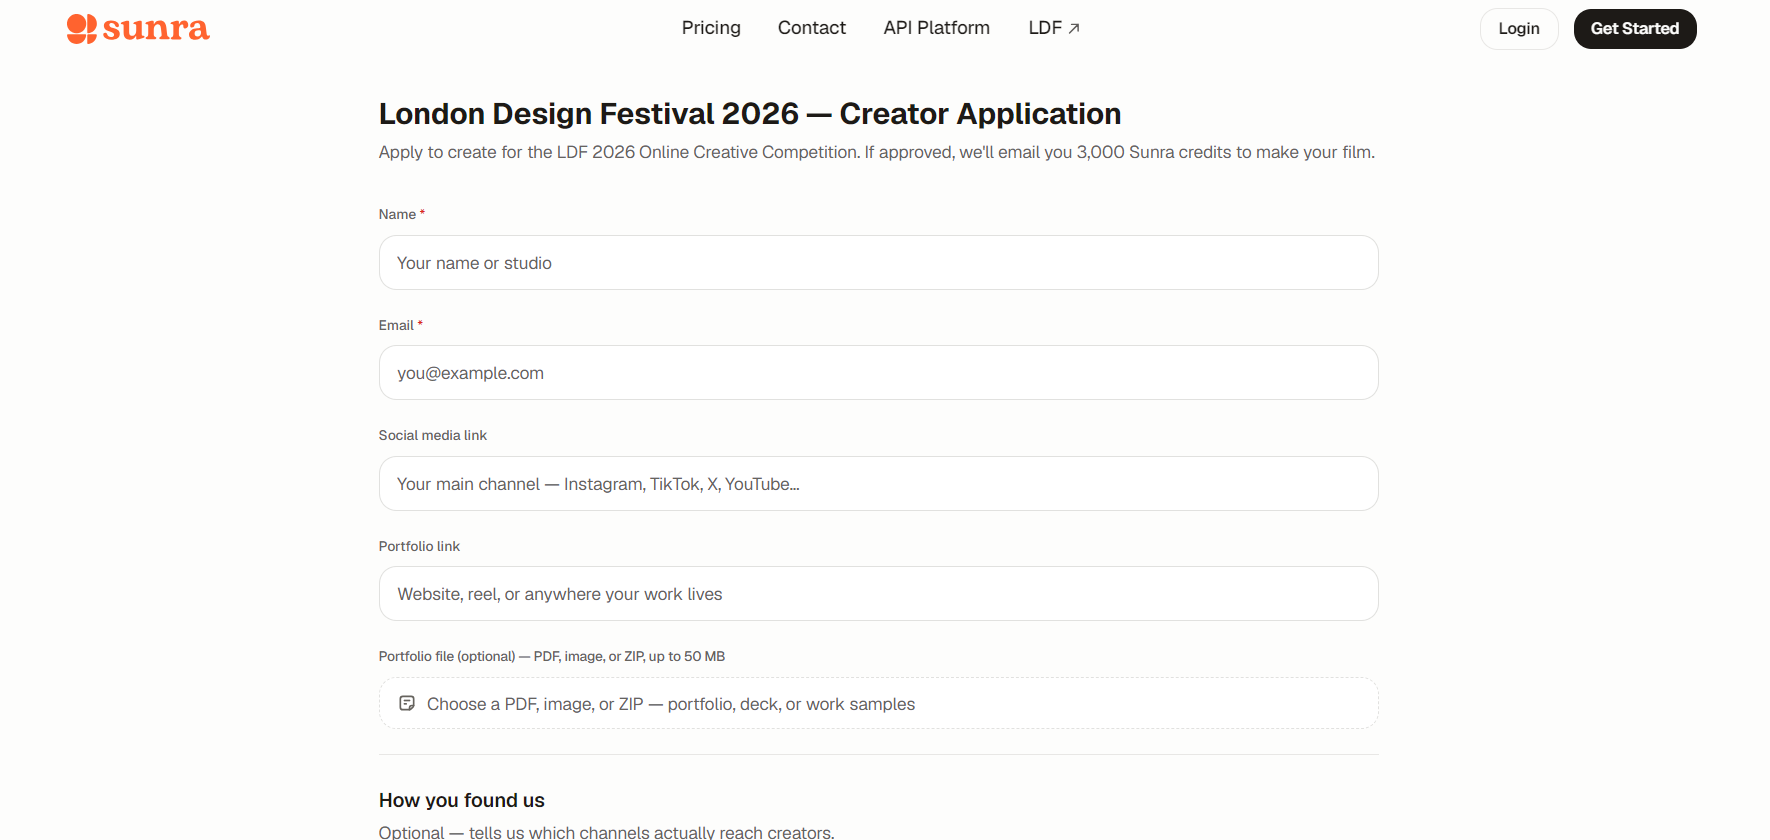1770x840 pixels.
Task: Open the Pricing page
Action: [711, 28]
